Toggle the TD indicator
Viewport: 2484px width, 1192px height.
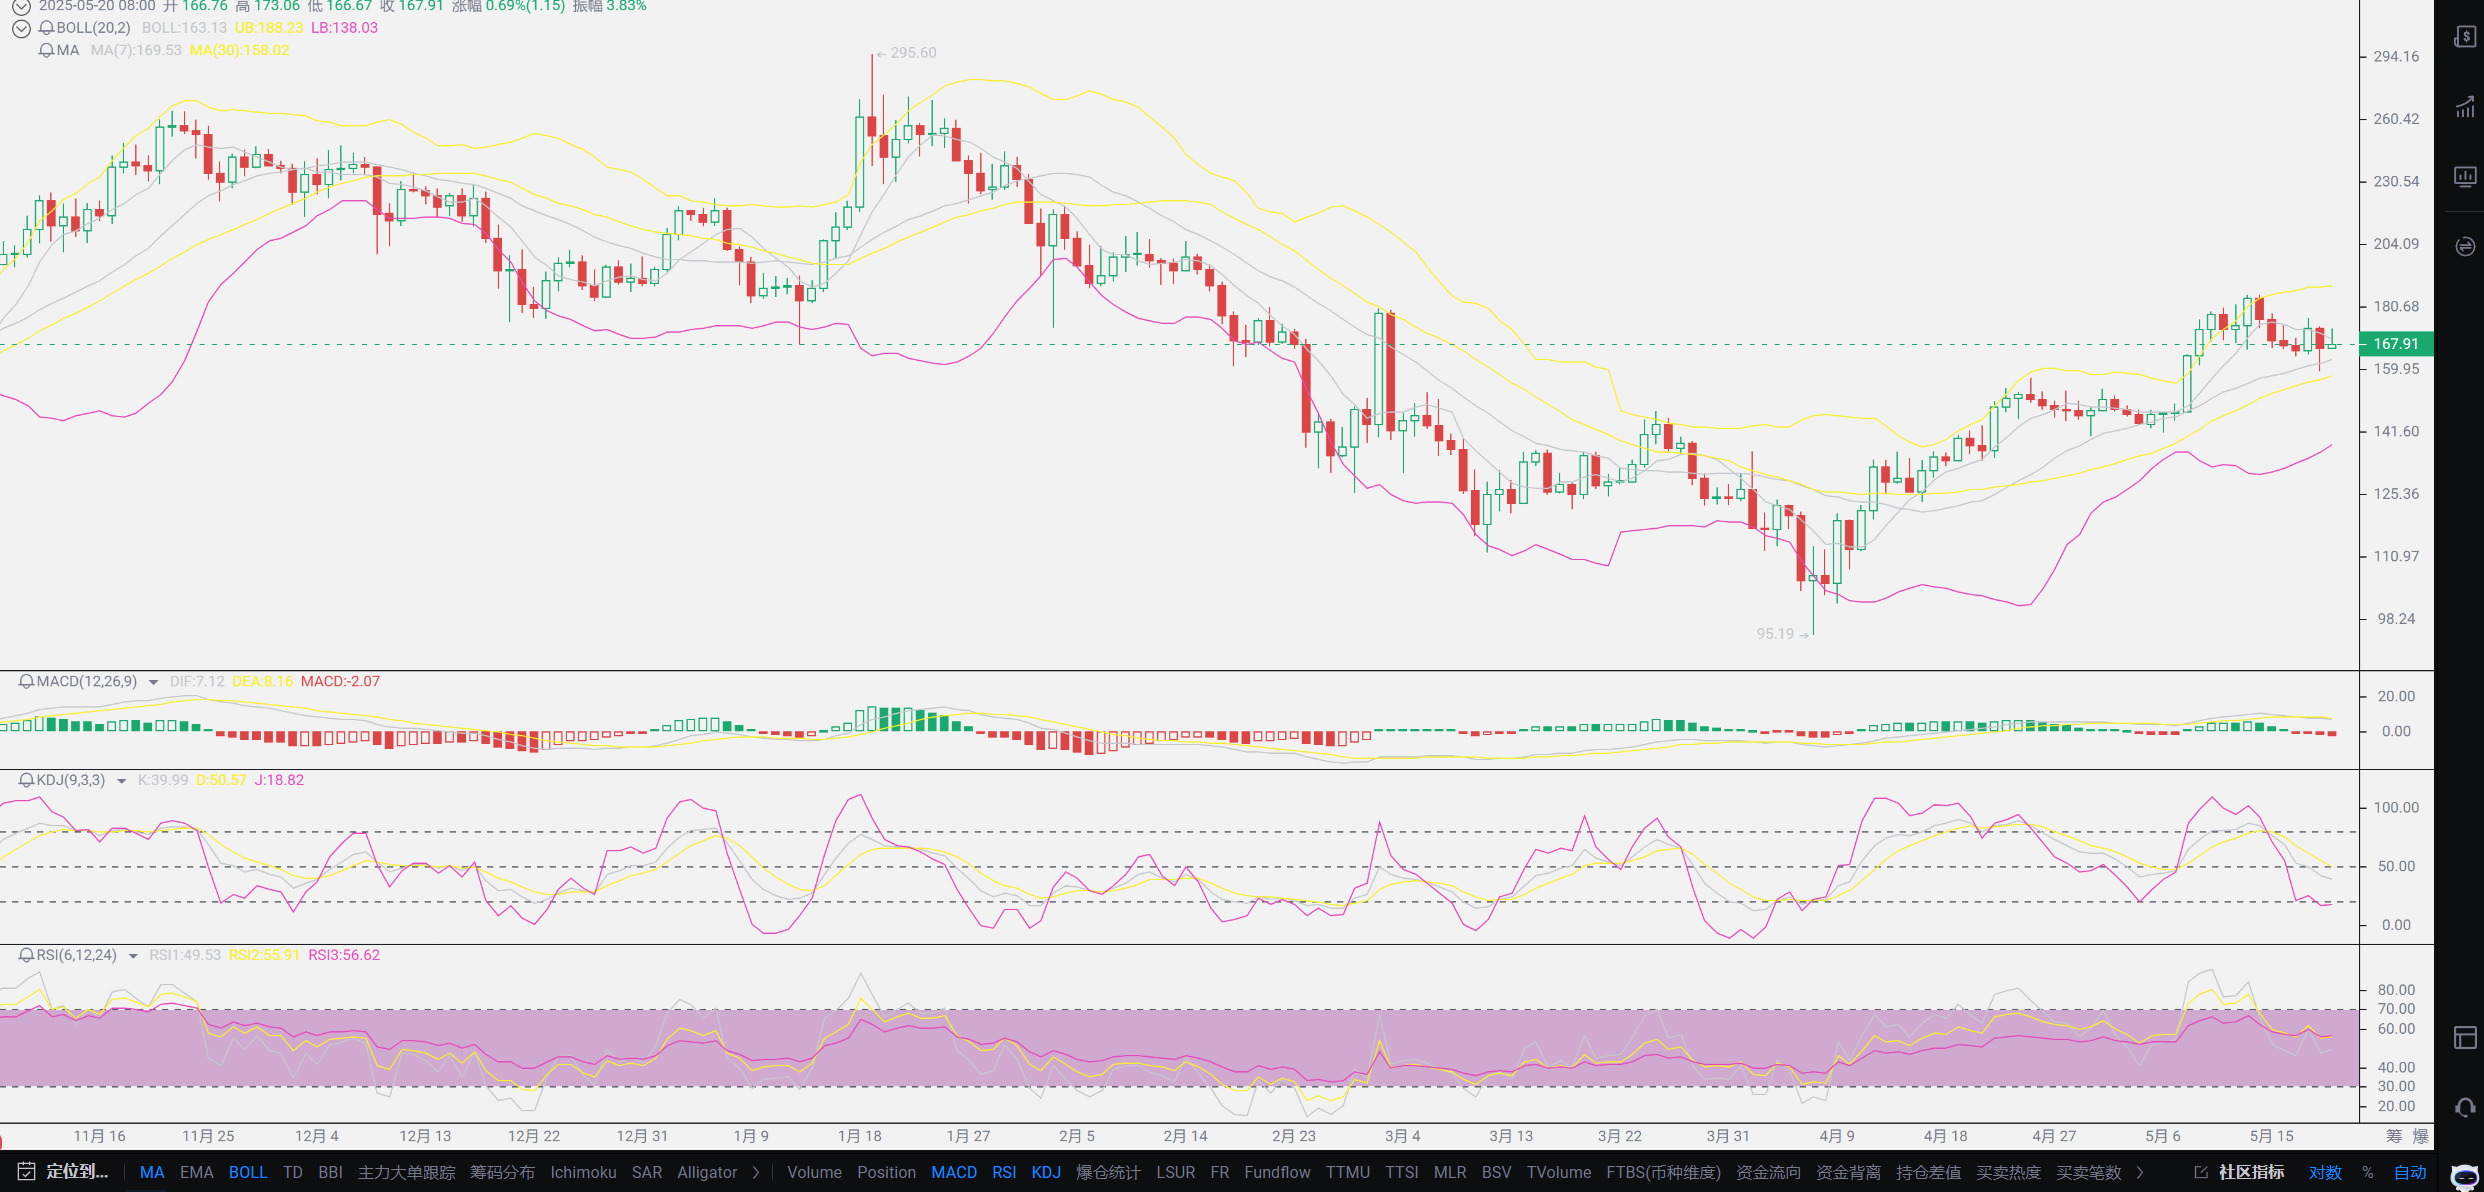pyautogui.click(x=292, y=1172)
